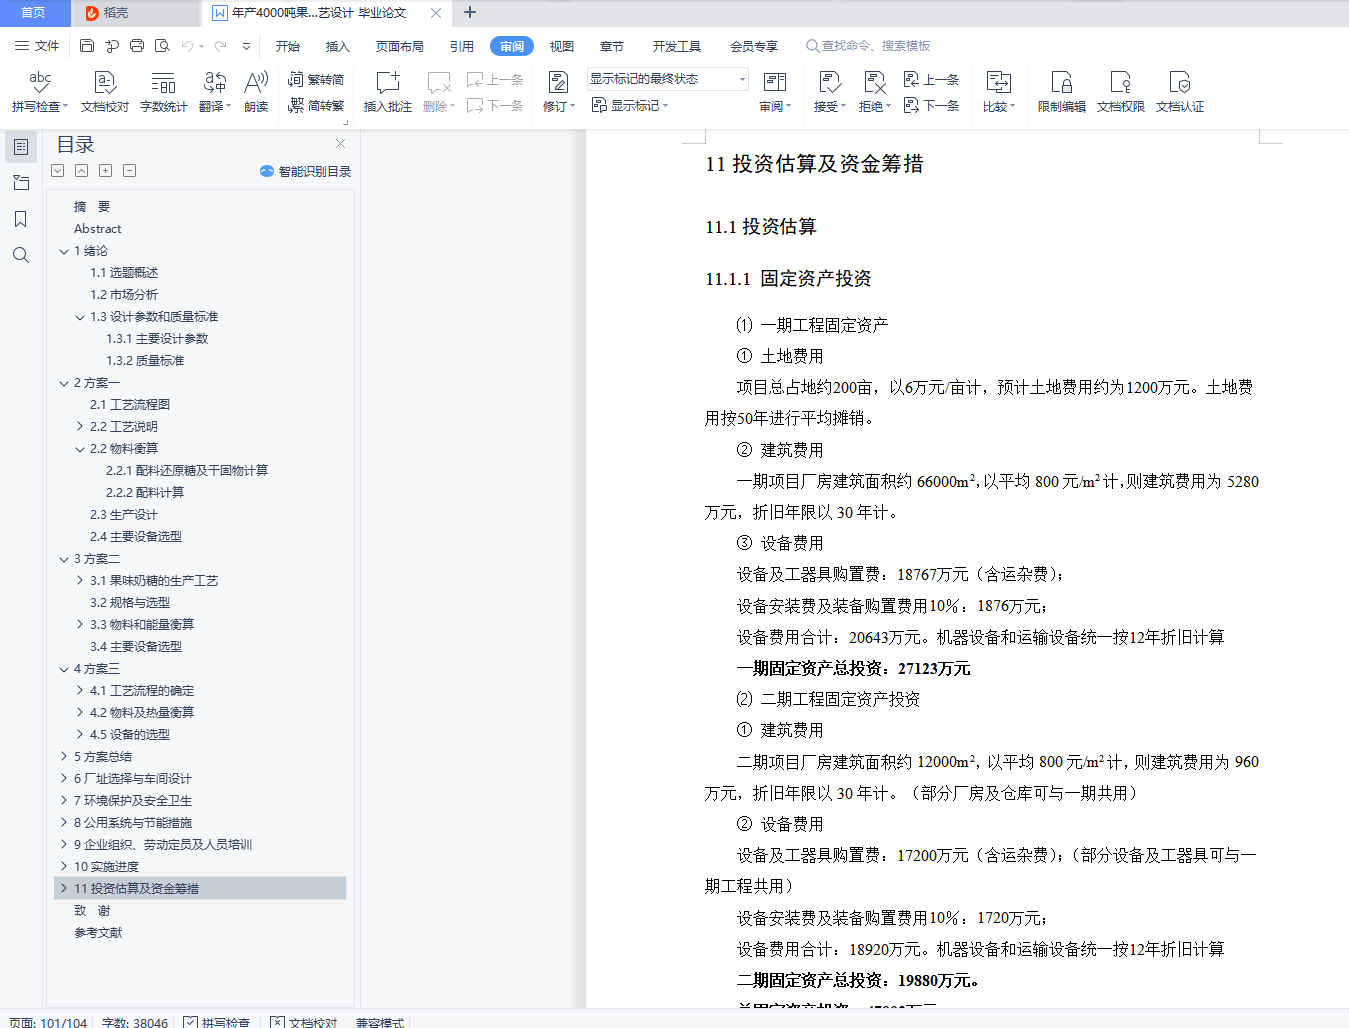The height and width of the screenshot is (1028, 1349).
Task: Open the 拼写检查 spell check tool
Action: [39, 92]
